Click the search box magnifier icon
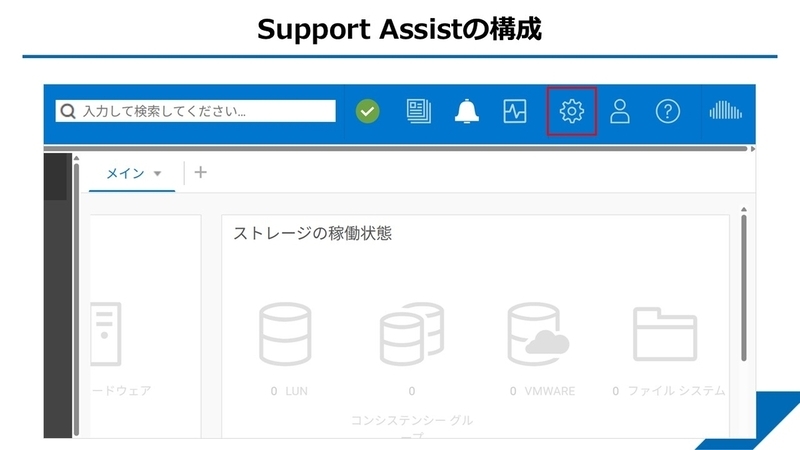The width and height of the screenshot is (800, 450). pos(67,111)
